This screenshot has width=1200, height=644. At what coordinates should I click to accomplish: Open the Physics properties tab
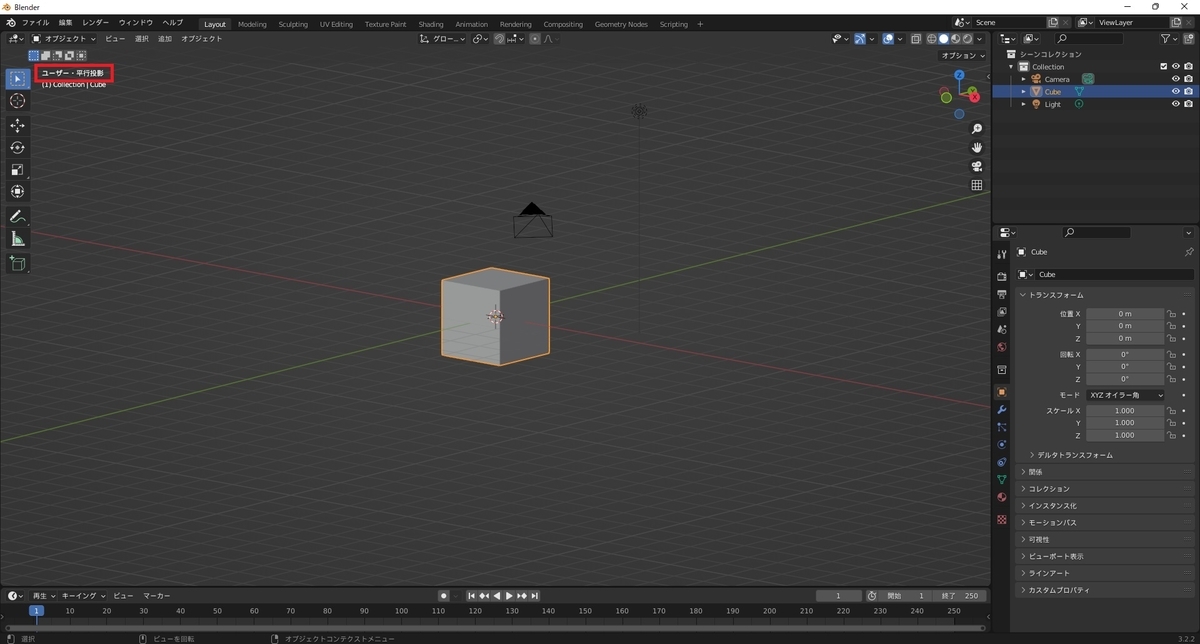coord(1001,445)
